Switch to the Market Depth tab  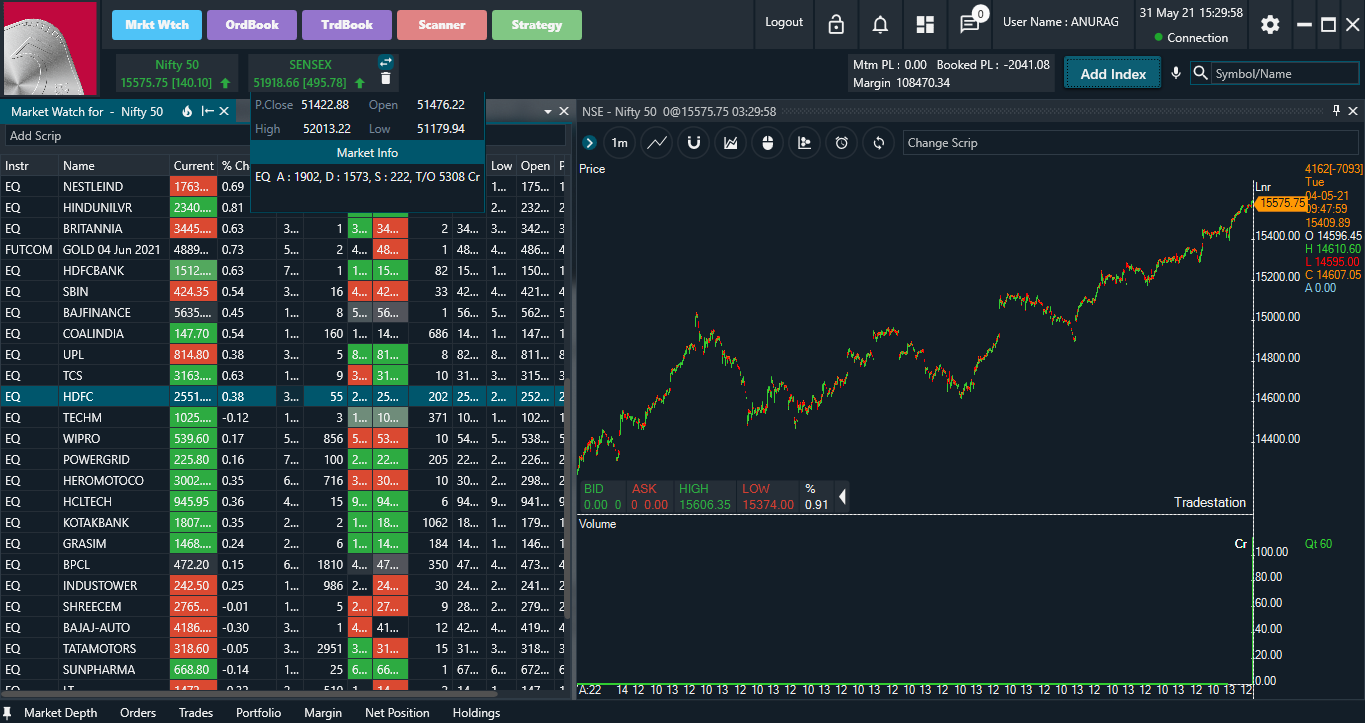coord(61,713)
